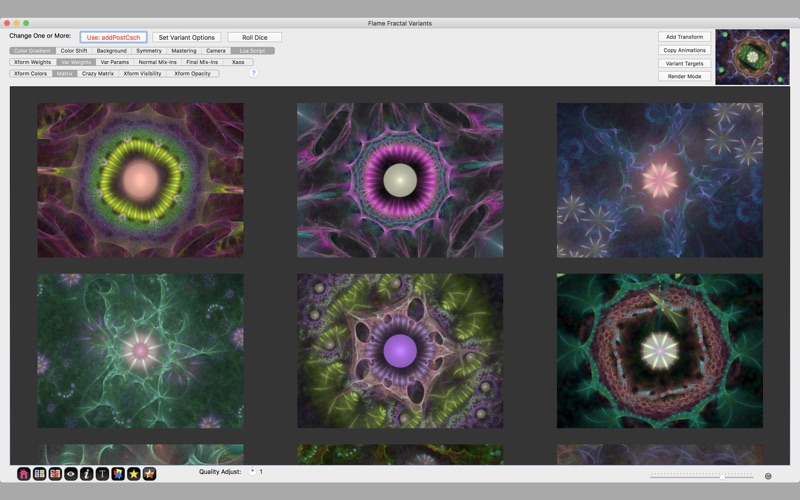Screen dimensions: 800x500
Task: Select the Matrix segment
Action: point(65,73)
